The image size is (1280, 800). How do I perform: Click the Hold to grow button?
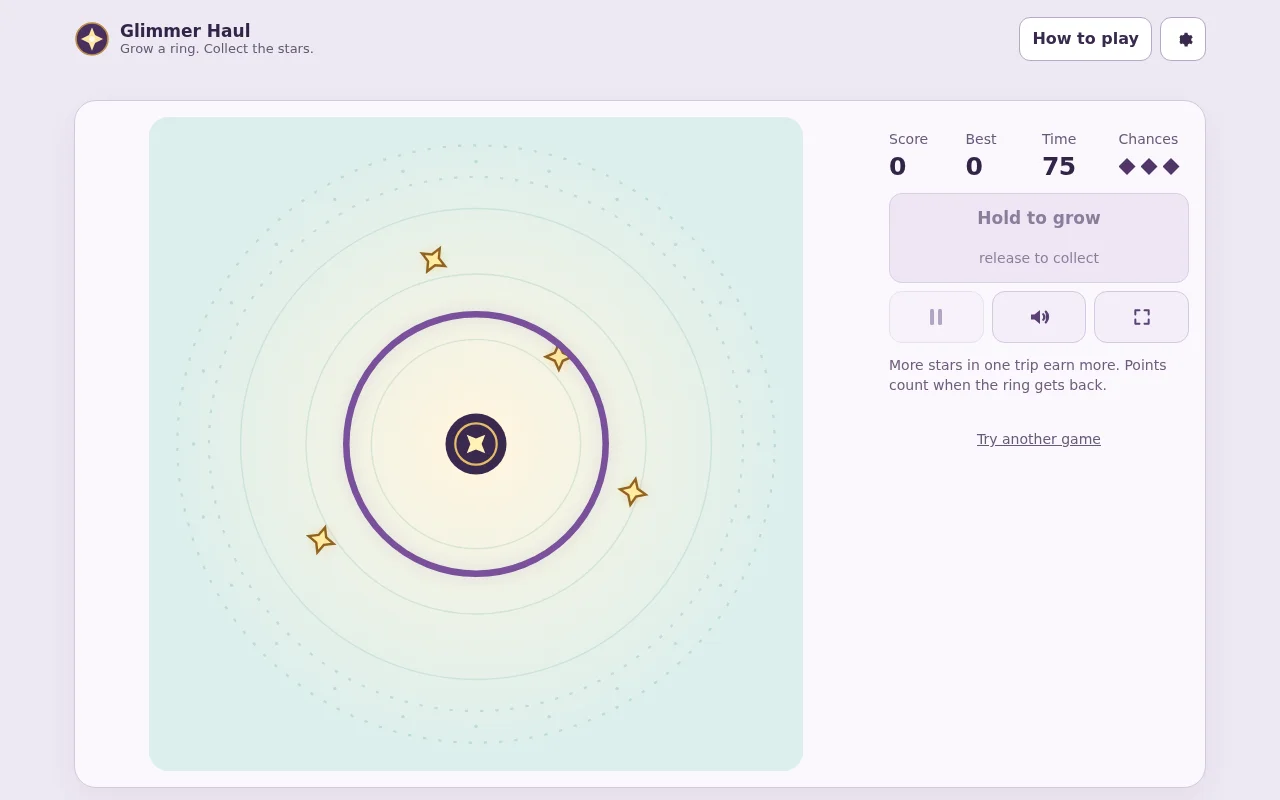pyautogui.click(x=1039, y=238)
